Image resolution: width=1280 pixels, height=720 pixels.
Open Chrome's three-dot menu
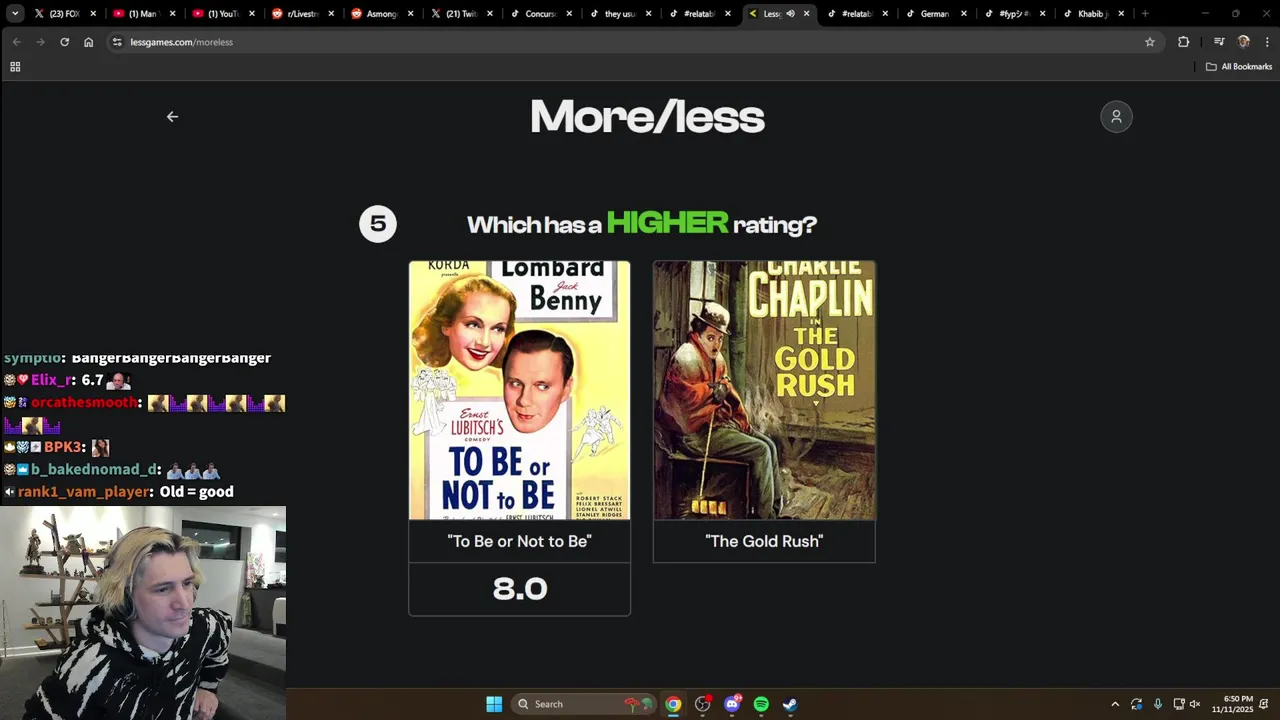click(1267, 42)
